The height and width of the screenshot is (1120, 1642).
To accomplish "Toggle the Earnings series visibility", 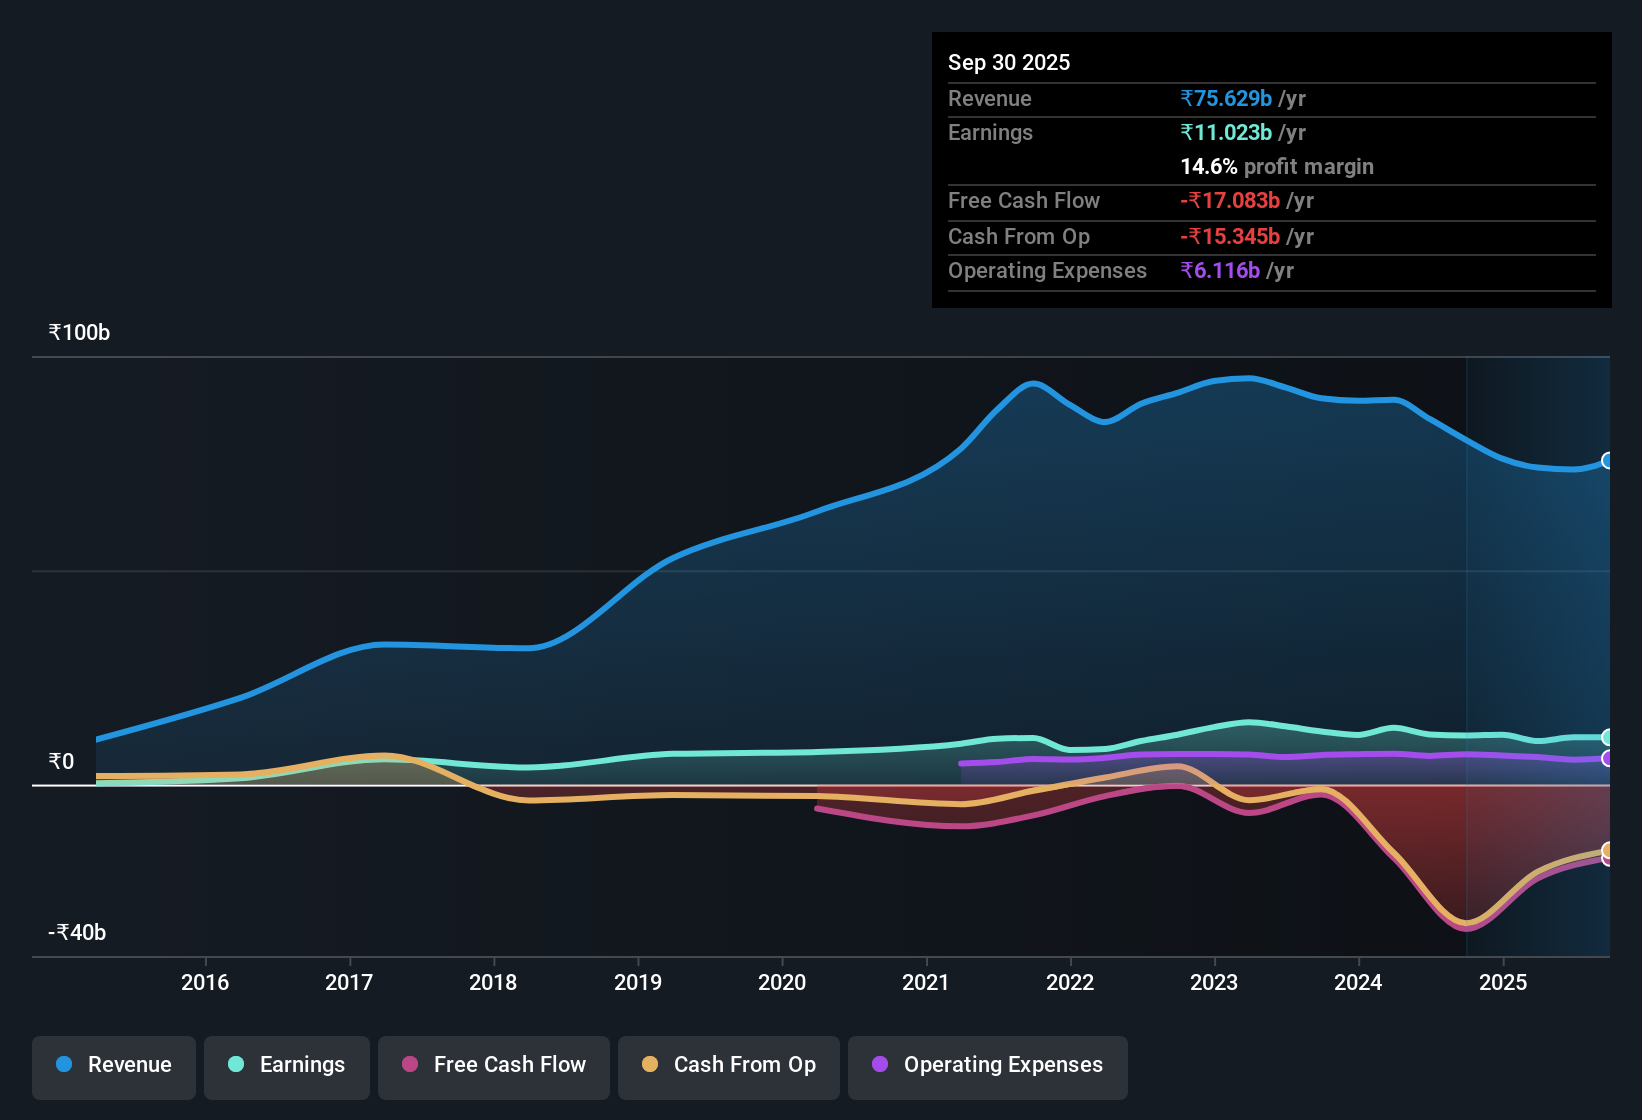I will click(x=286, y=1065).
